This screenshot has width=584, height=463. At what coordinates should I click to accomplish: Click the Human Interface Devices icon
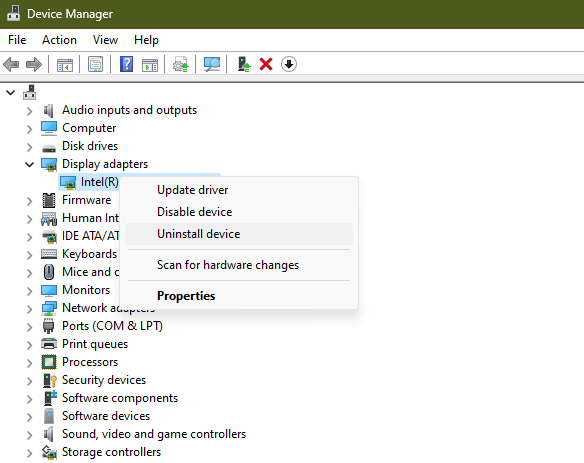coord(49,219)
